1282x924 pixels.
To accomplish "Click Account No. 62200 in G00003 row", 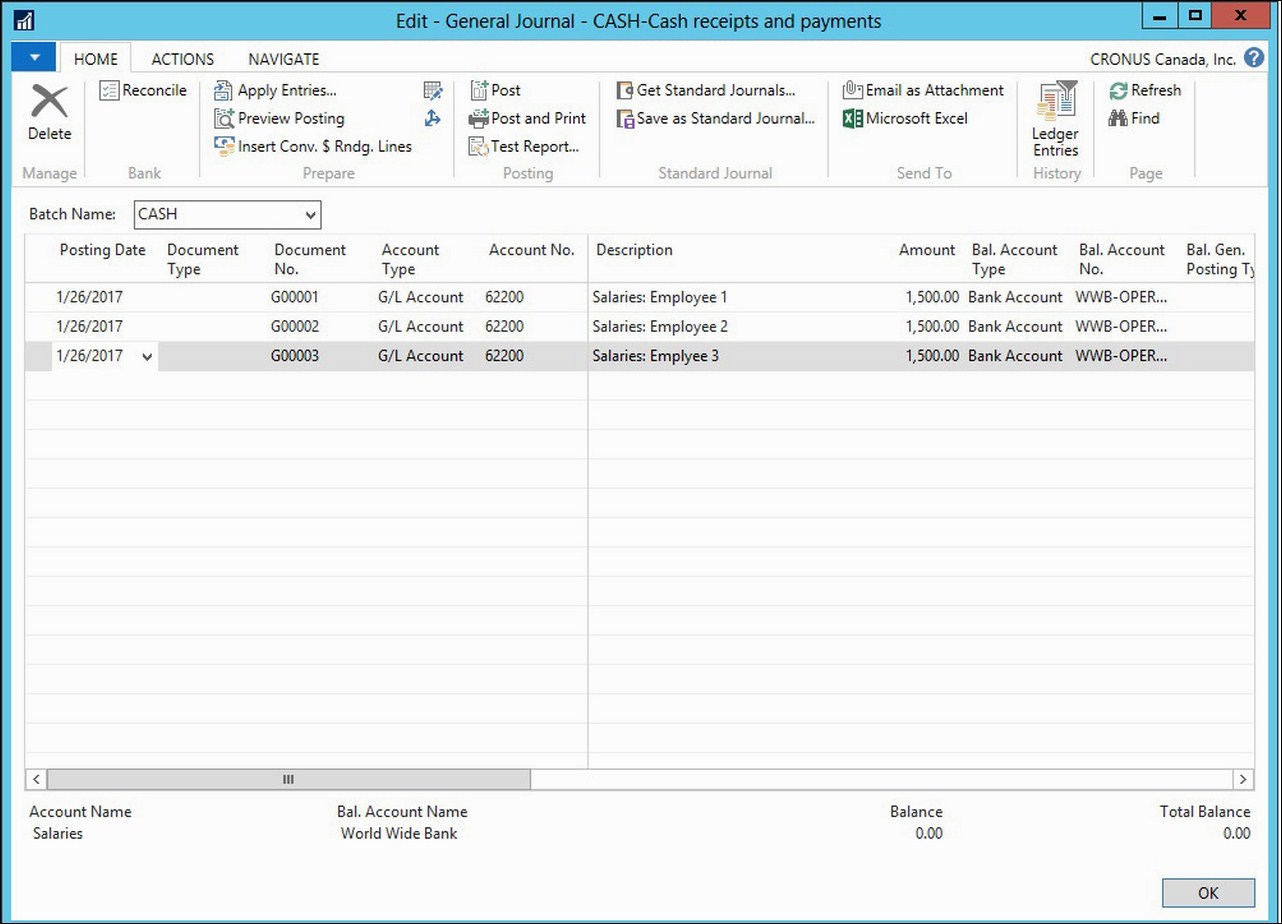I will [504, 356].
